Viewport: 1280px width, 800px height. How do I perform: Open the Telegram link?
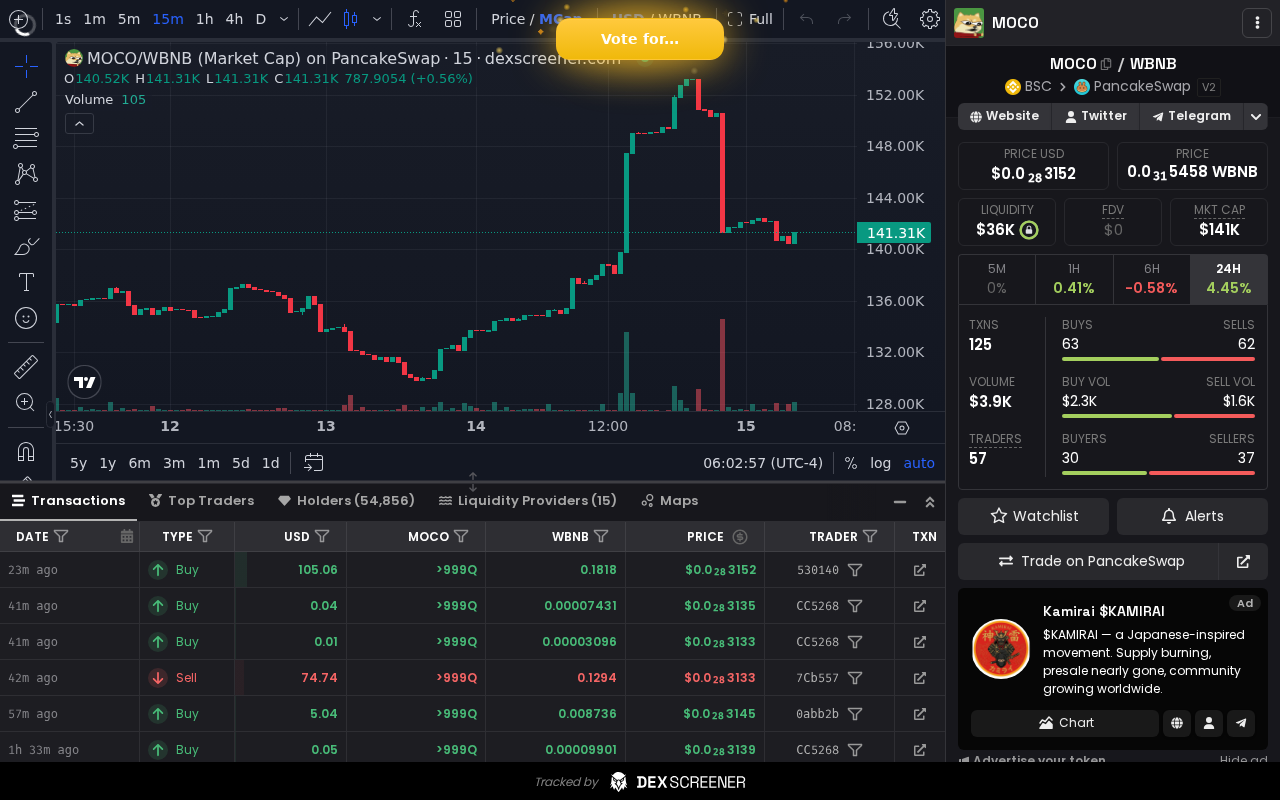1191,116
